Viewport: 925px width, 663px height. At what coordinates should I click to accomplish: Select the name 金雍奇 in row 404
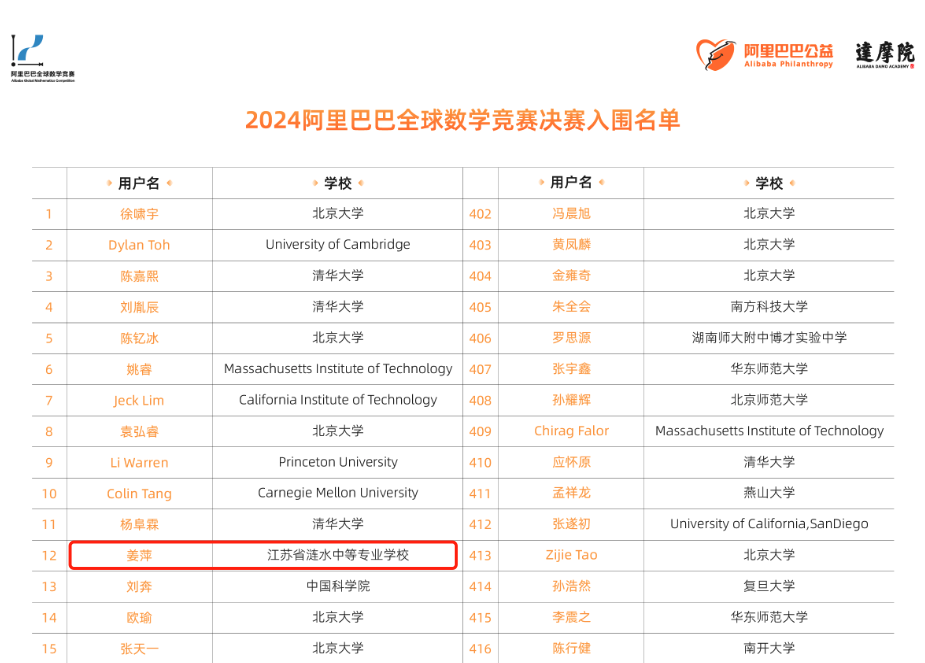pos(571,275)
